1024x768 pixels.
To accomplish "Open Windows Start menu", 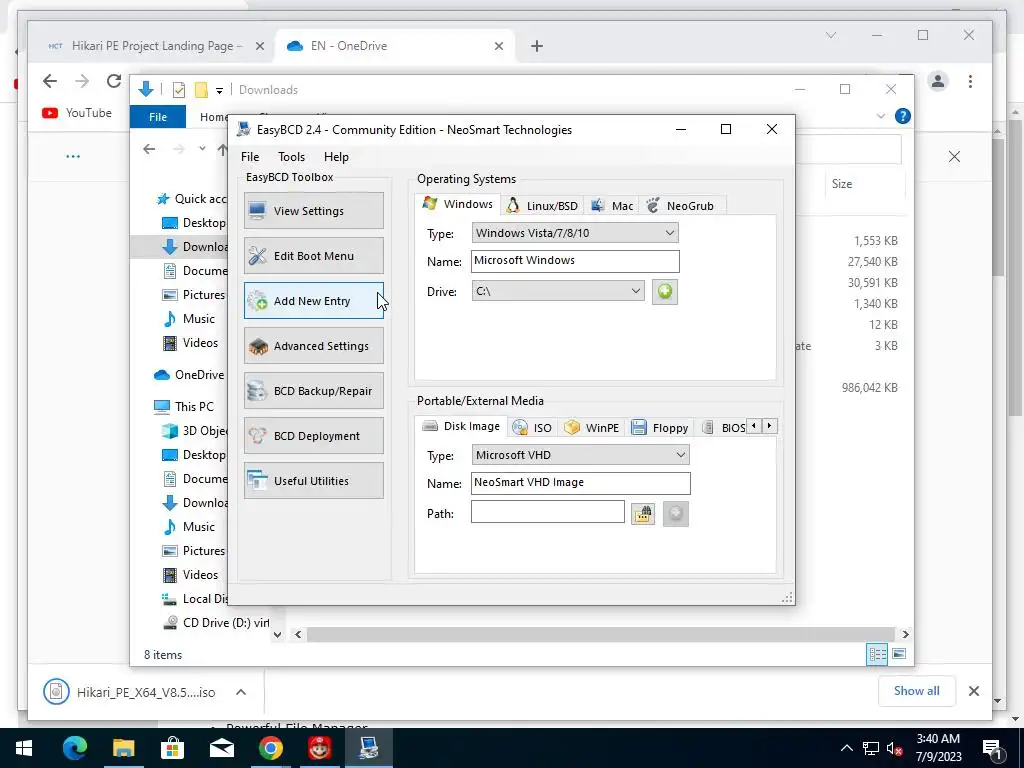I will [x=24, y=748].
